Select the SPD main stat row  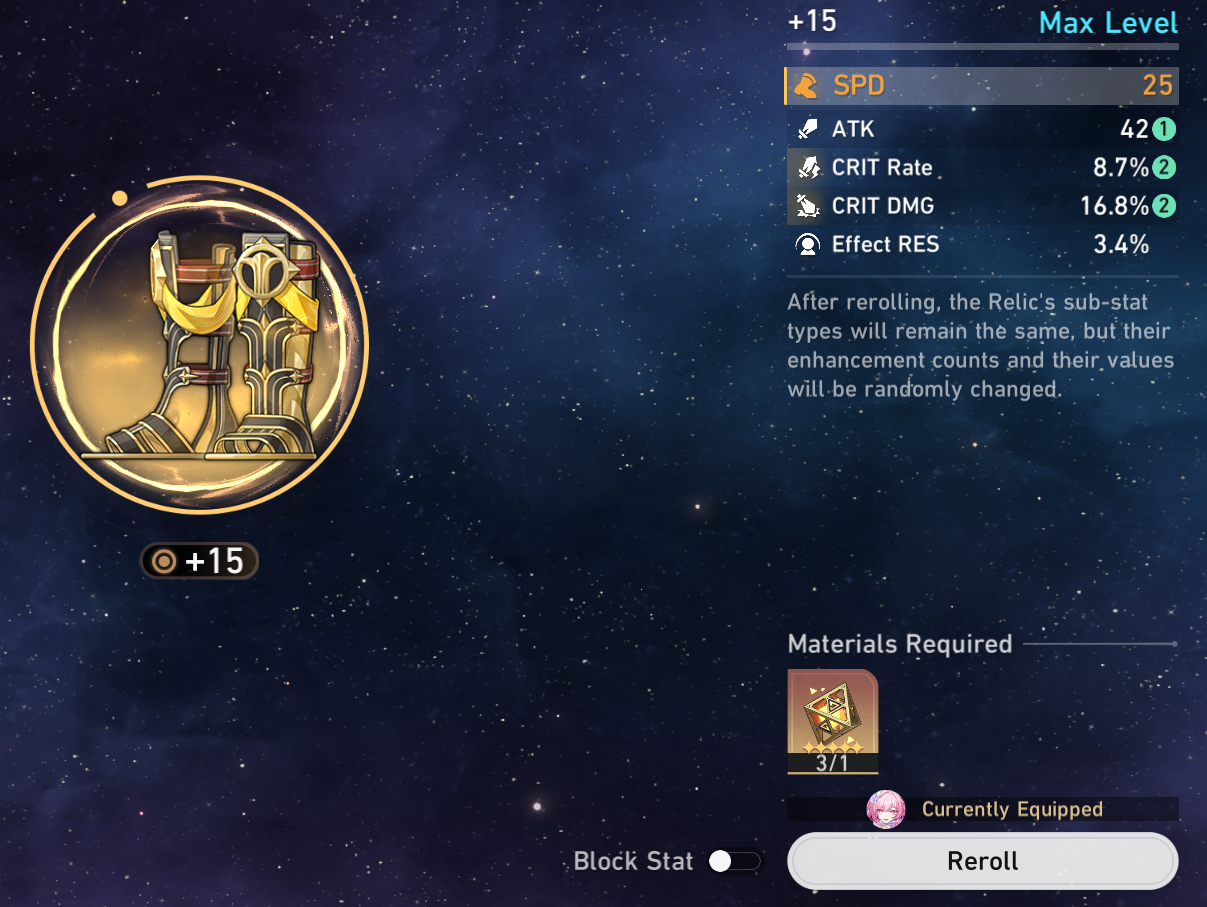(x=982, y=86)
